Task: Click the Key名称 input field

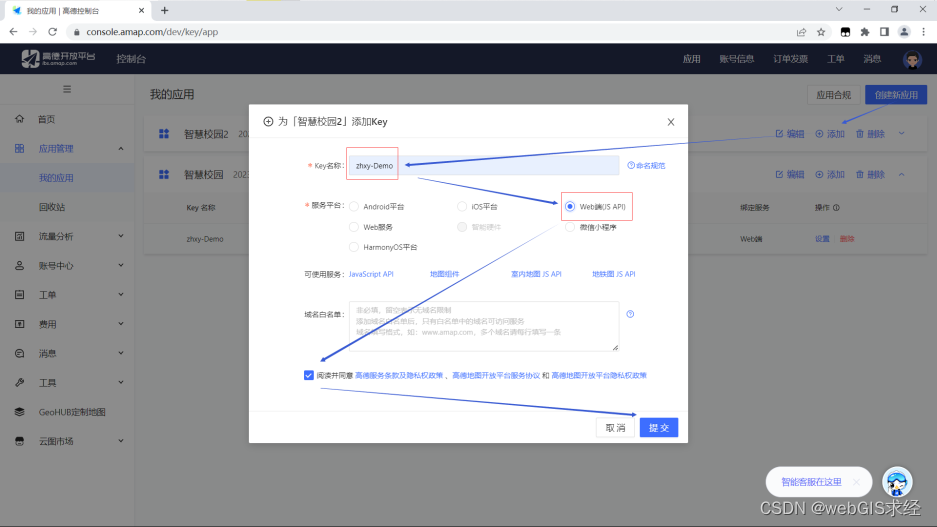Action: (484, 166)
